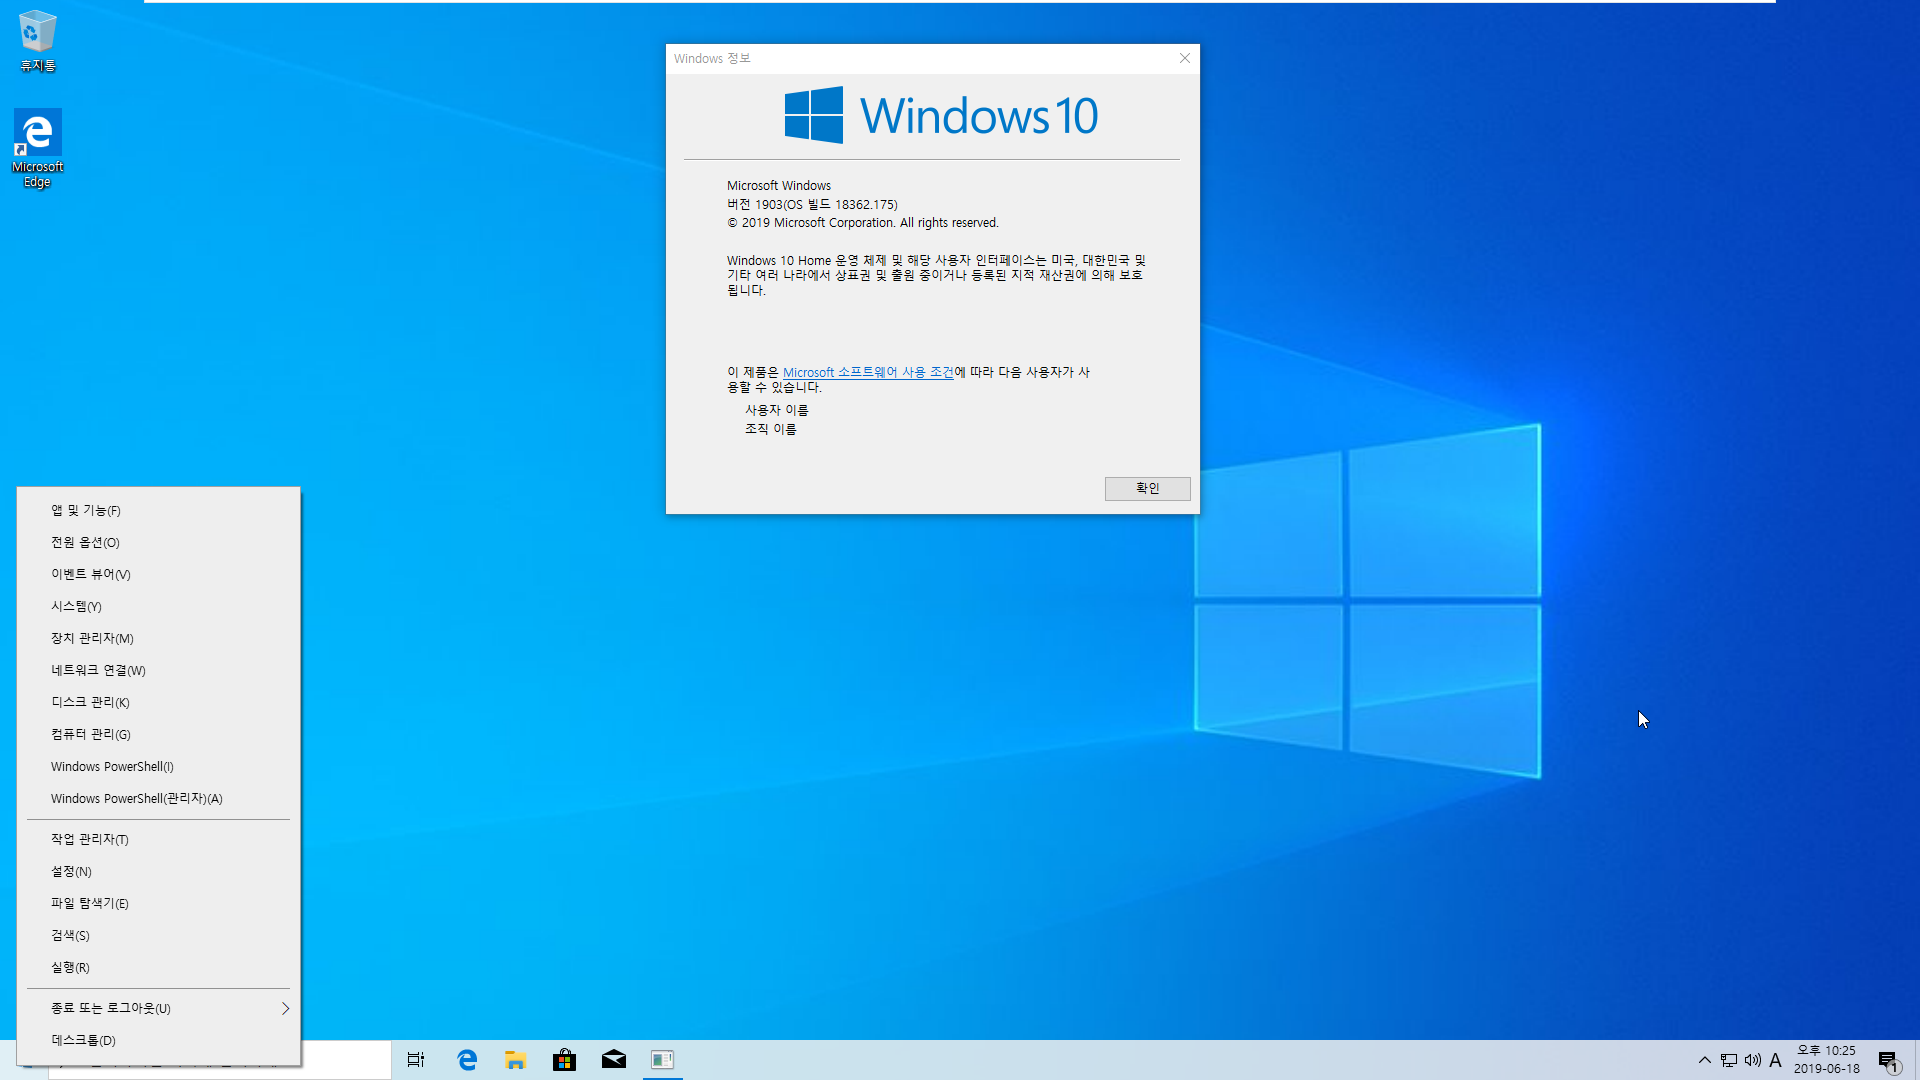The image size is (1920, 1080).
Task: Open Task View on the taskbar
Action: click(416, 1060)
